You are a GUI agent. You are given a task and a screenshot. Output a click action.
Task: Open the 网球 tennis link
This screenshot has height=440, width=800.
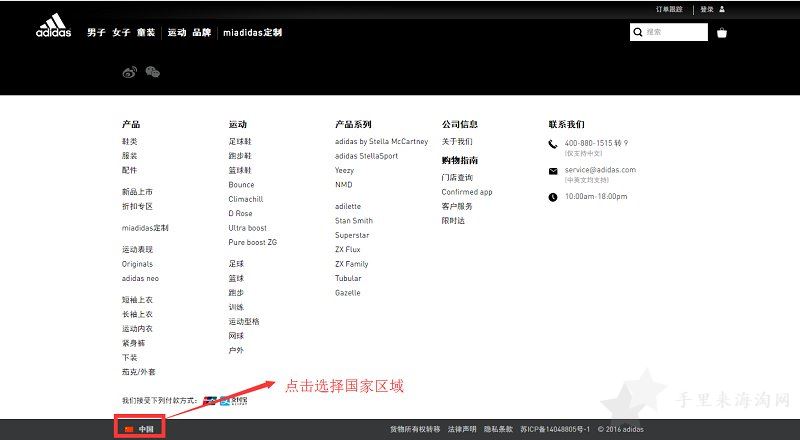[236, 336]
